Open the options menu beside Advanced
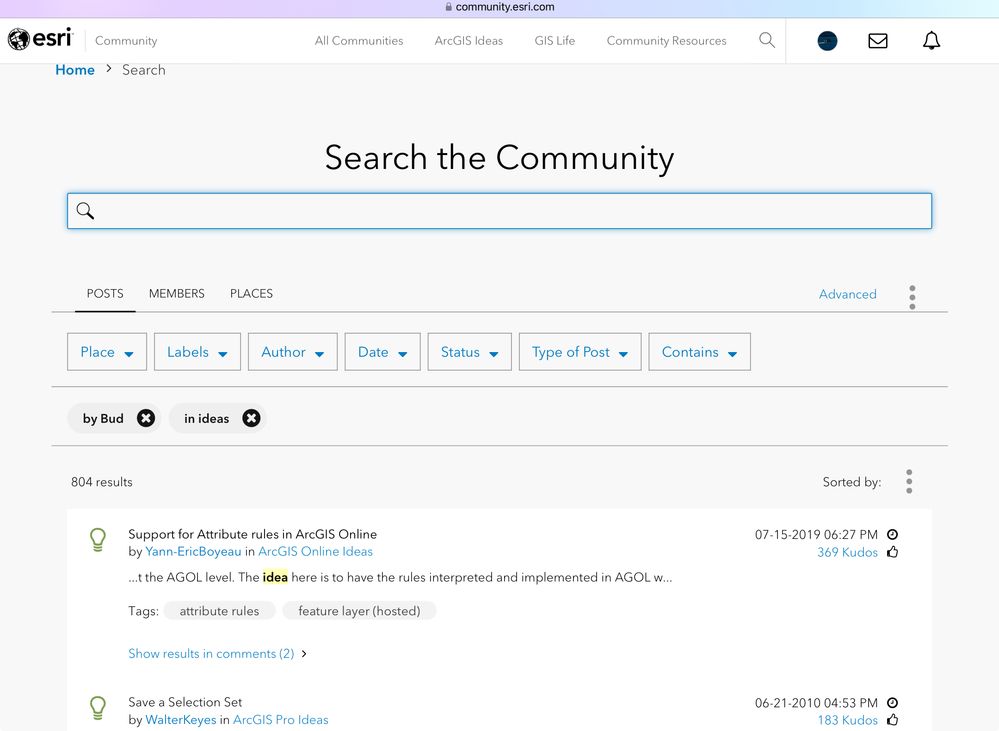The height and width of the screenshot is (731, 999). pos(912,297)
